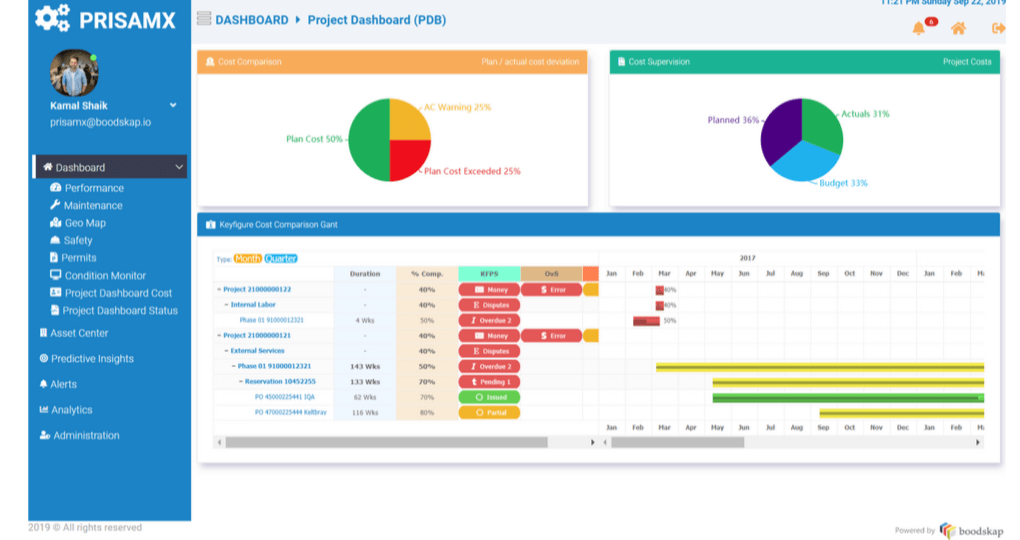
Task: Click the Gantt timeline horizontal scrollbar
Action: (677, 442)
